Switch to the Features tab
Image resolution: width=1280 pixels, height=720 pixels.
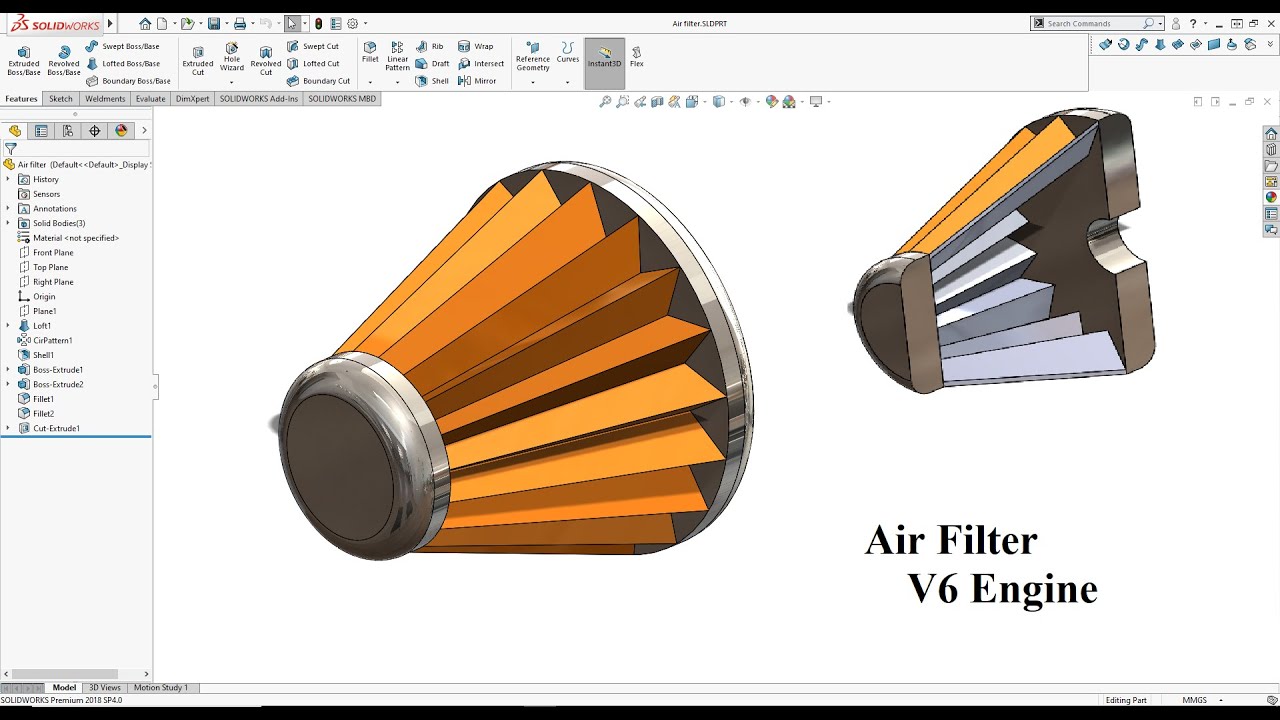point(21,99)
